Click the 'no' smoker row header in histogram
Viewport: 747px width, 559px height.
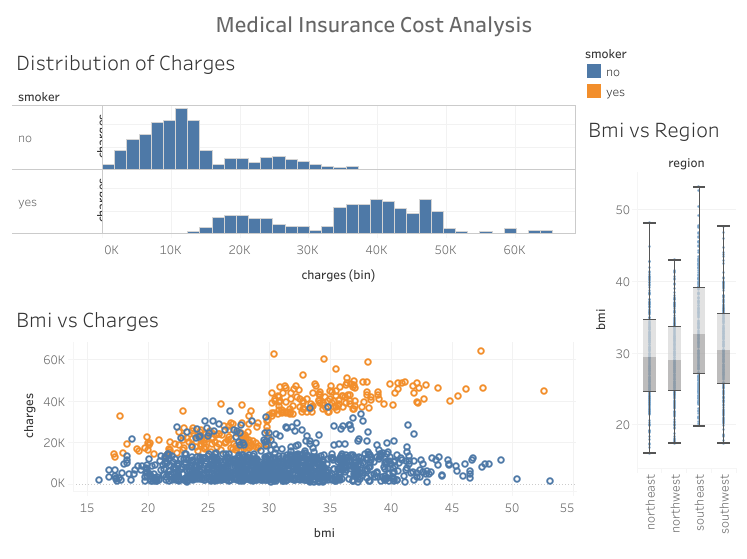tap(25, 138)
